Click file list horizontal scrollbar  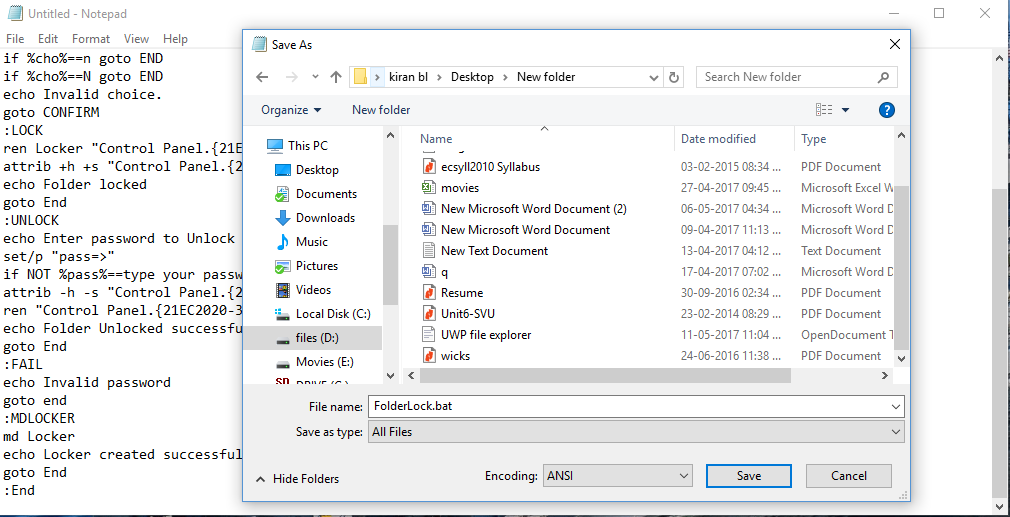605,375
